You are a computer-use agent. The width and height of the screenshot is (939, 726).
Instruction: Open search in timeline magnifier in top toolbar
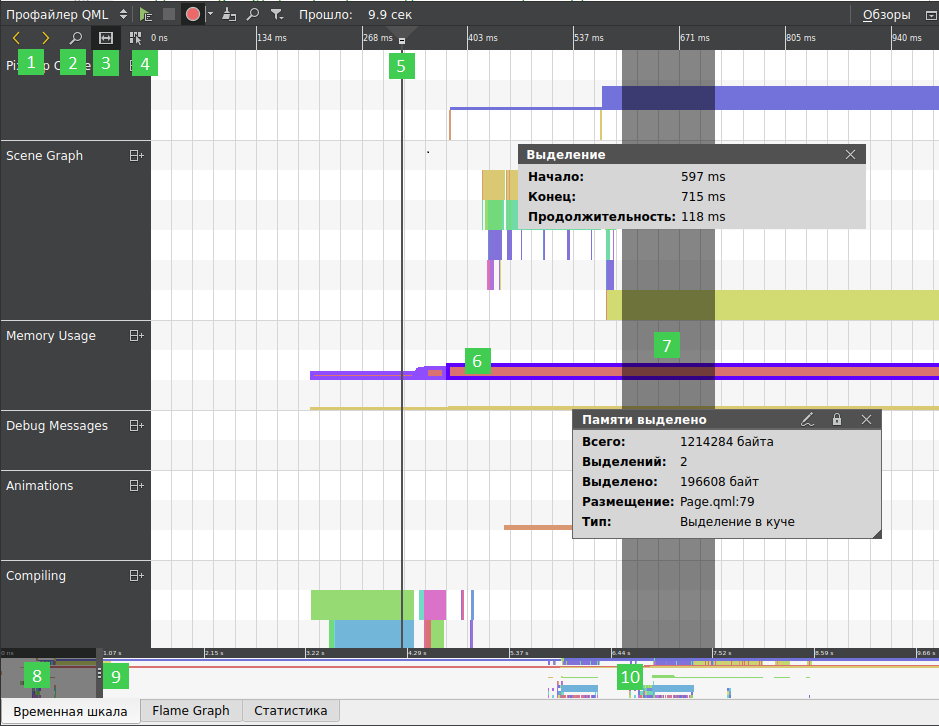click(253, 14)
